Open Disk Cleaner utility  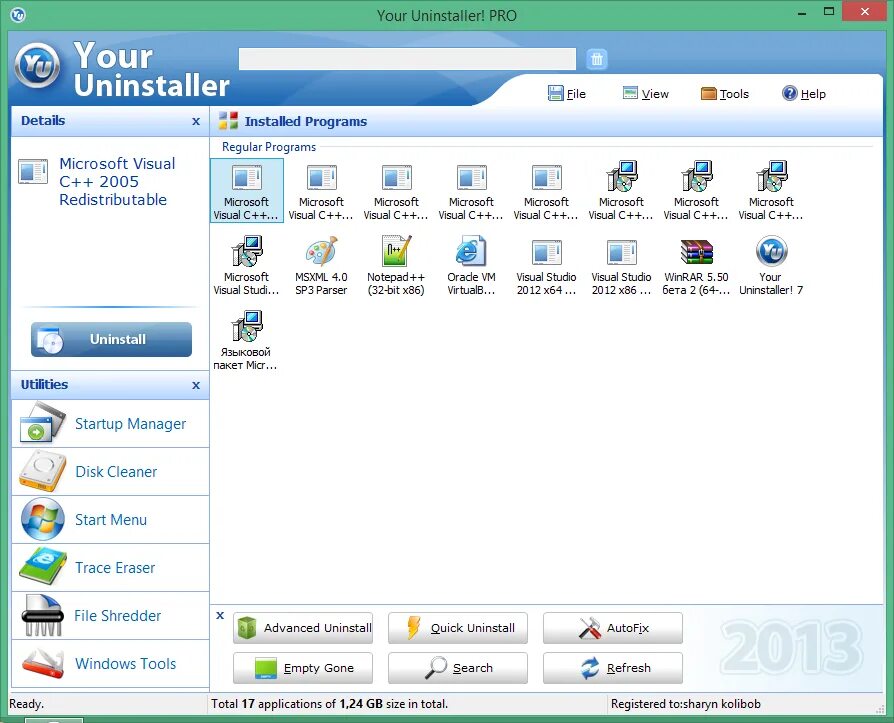(x=111, y=472)
